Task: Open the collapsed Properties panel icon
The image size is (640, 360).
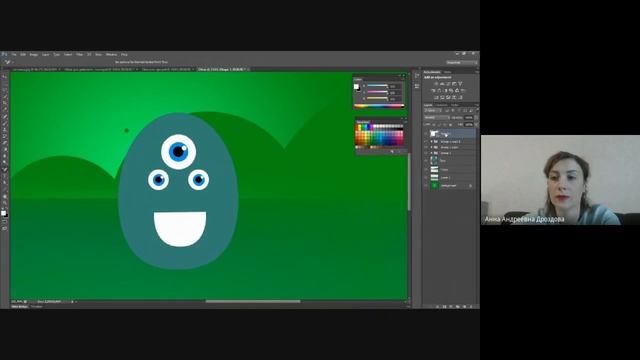Action: pyautogui.click(x=417, y=86)
